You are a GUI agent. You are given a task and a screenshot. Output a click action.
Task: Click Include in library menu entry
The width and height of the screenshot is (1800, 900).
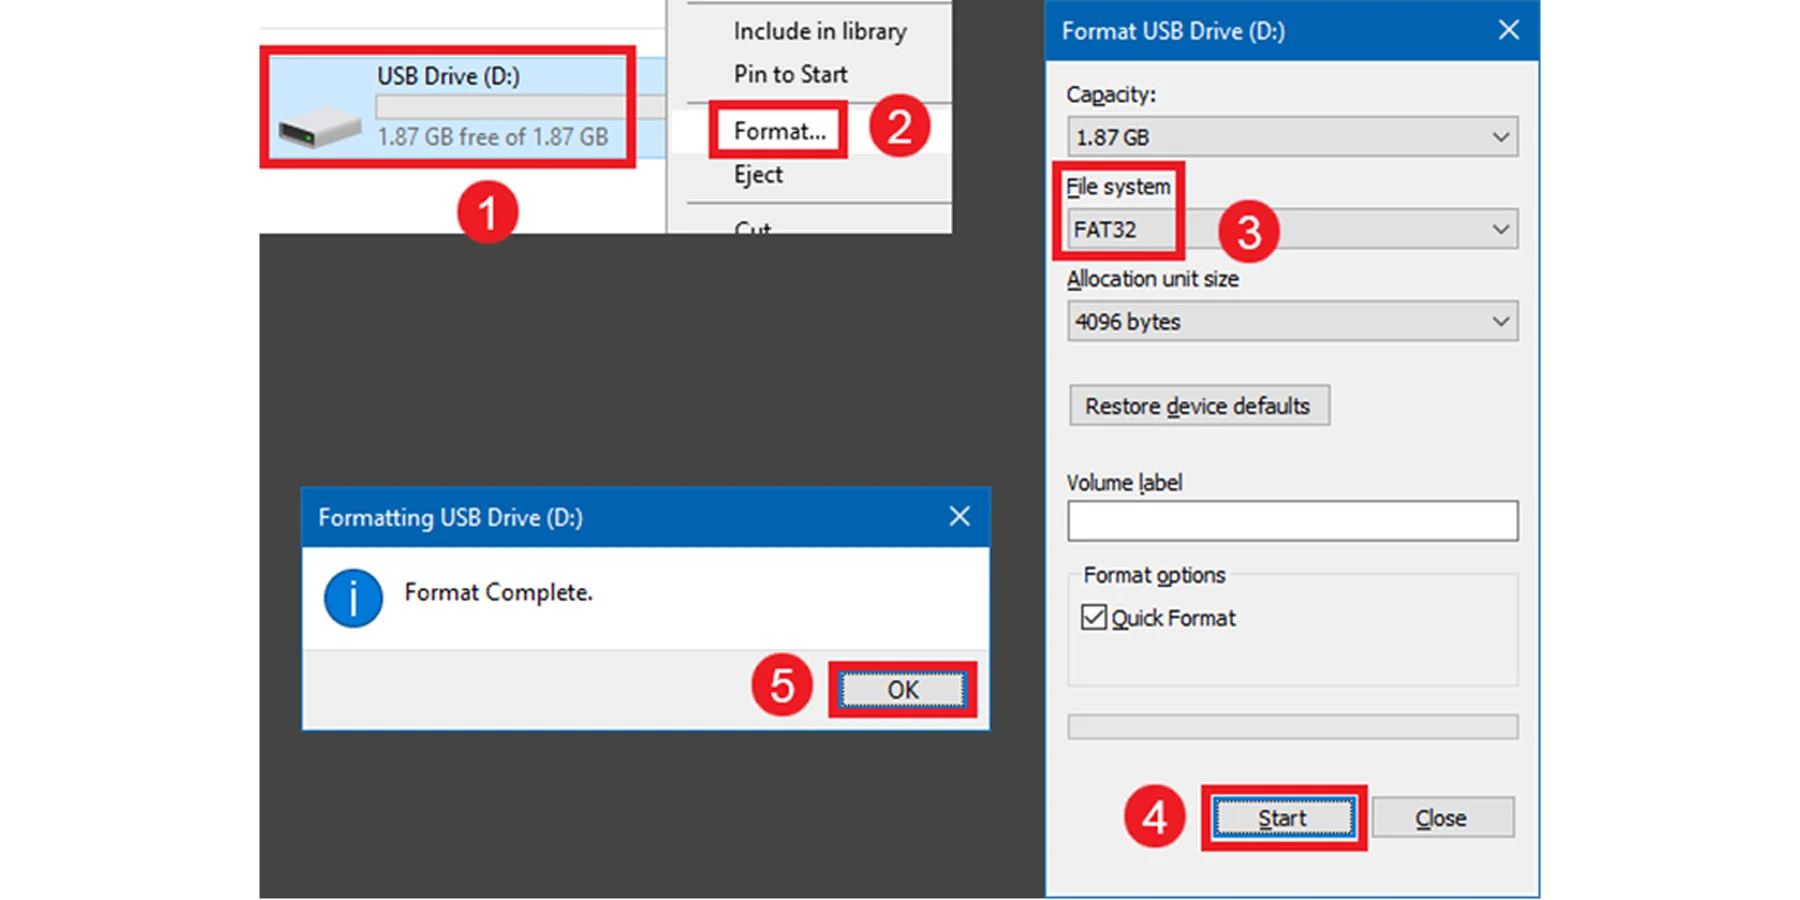pos(818,31)
